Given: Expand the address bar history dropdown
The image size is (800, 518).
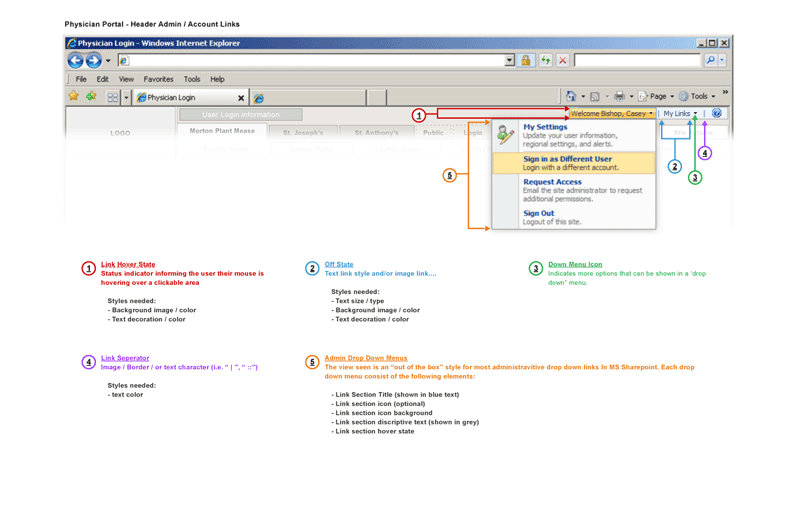Looking at the screenshot, I should coord(509,61).
